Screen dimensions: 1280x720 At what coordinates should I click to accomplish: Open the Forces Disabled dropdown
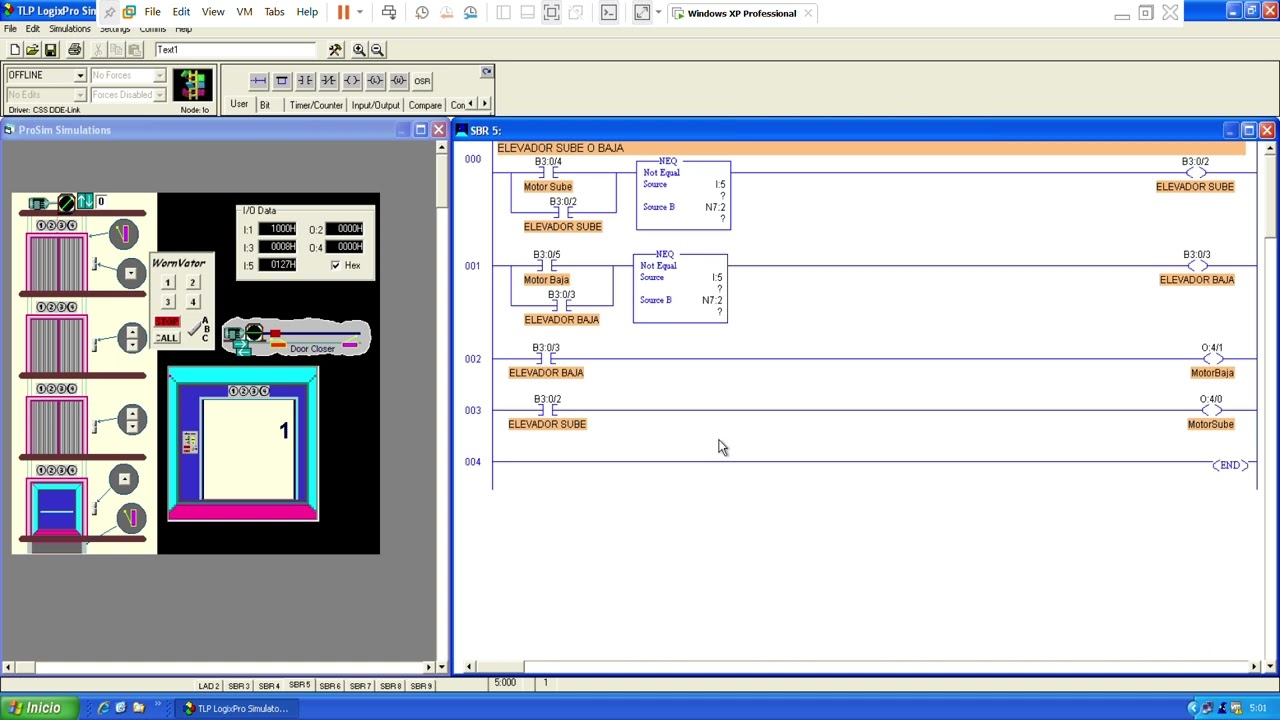click(x=158, y=95)
